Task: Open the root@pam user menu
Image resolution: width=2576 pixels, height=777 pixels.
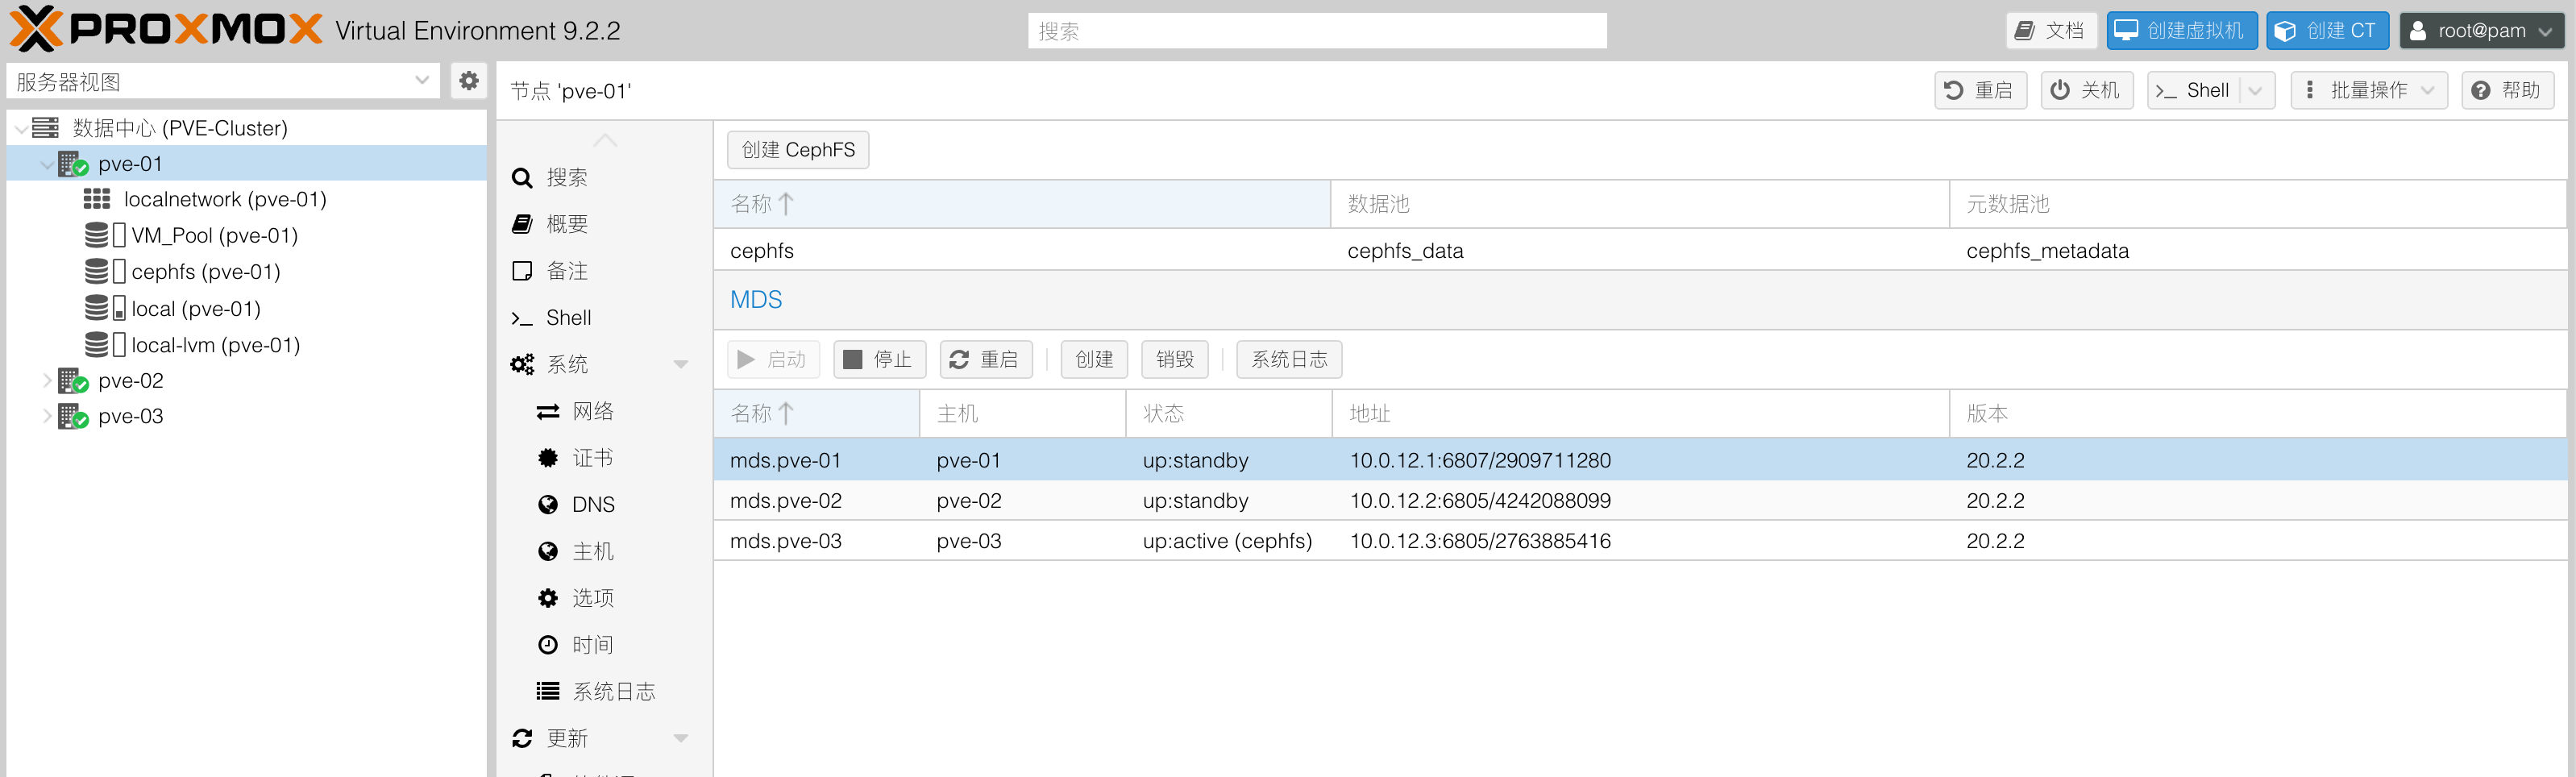Action: pos(2481,30)
